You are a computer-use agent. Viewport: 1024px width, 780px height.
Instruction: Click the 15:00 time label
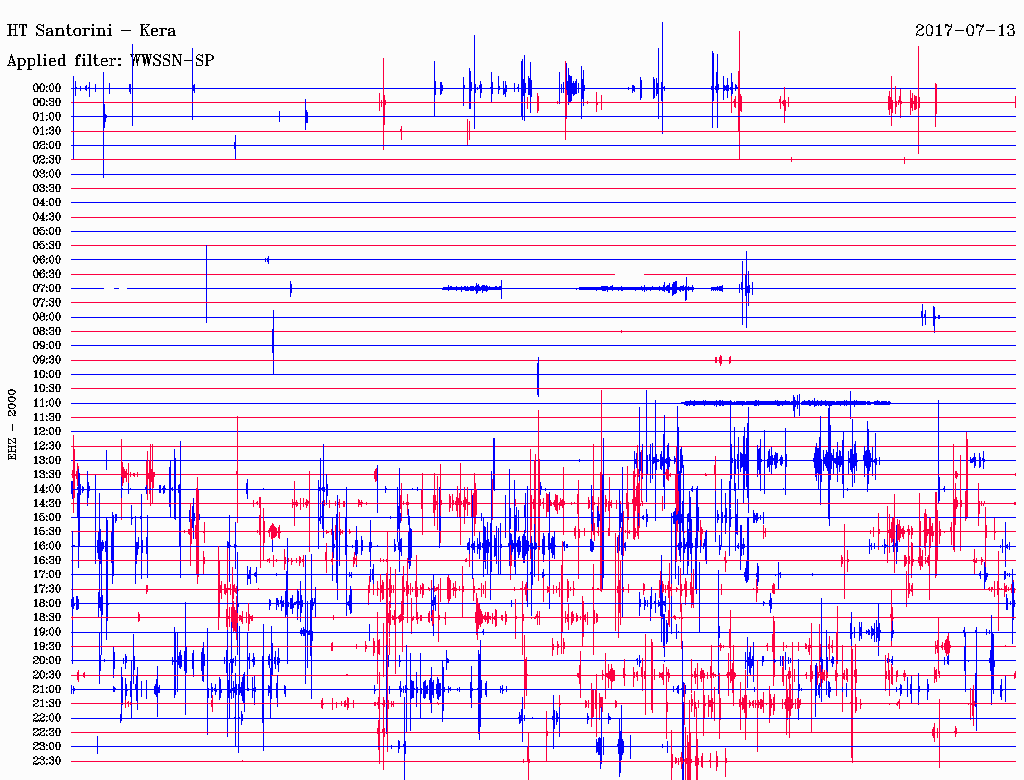pyautogui.click(x=46, y=517)
